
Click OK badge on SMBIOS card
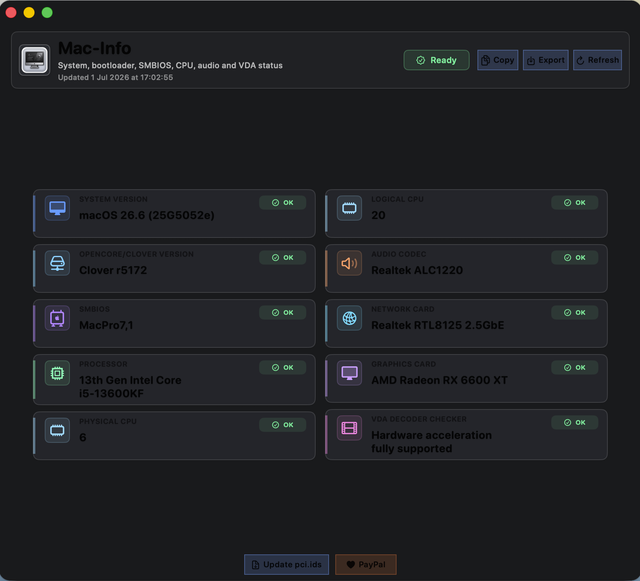click(282, 312)
